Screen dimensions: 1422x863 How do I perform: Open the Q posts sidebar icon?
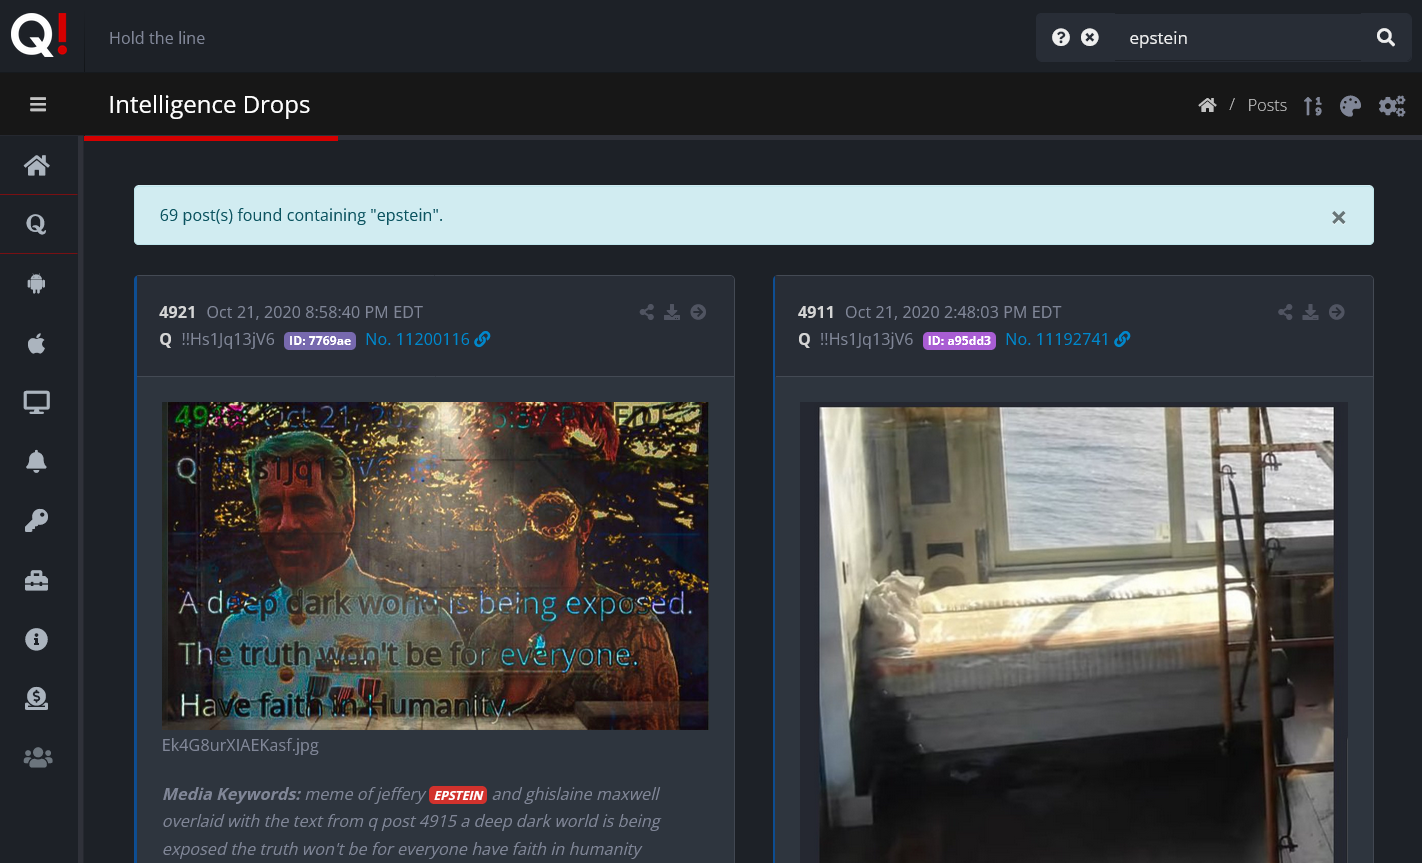(x=37, y=224)
